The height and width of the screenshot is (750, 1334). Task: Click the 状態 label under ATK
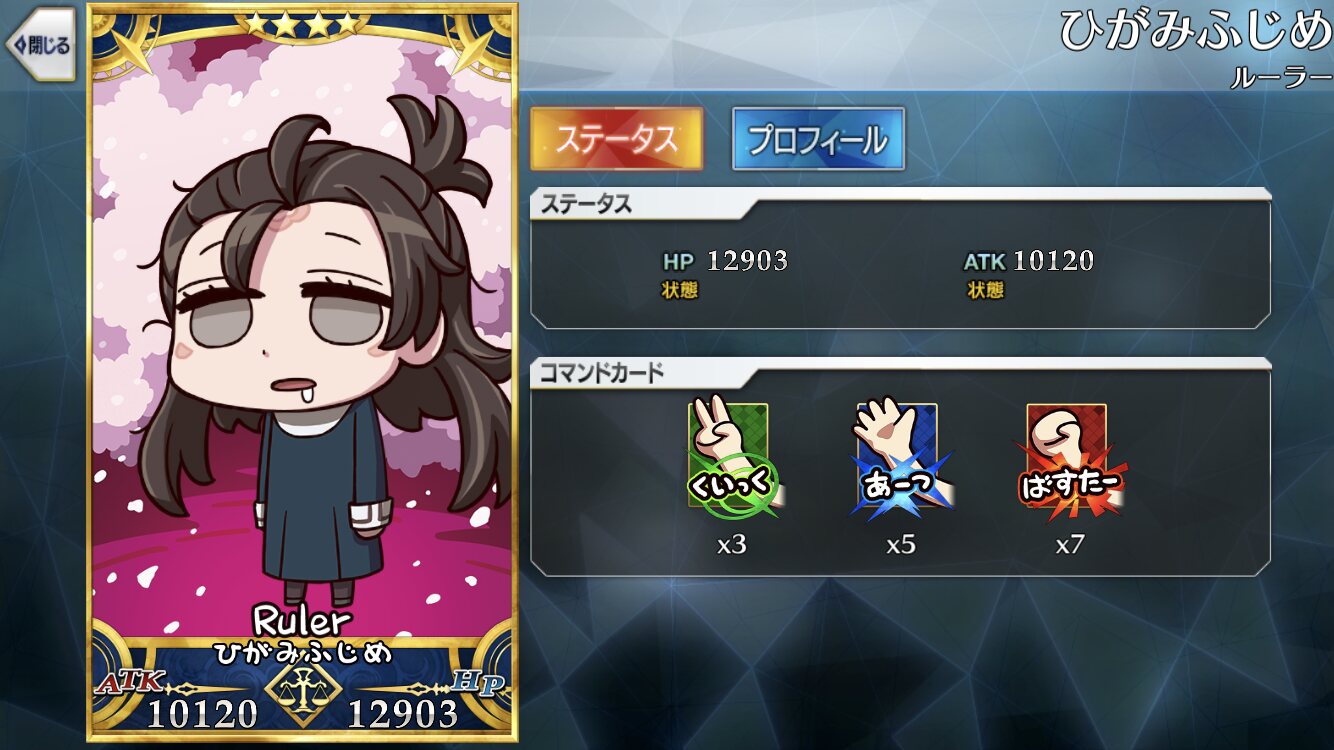pos(985,290)
